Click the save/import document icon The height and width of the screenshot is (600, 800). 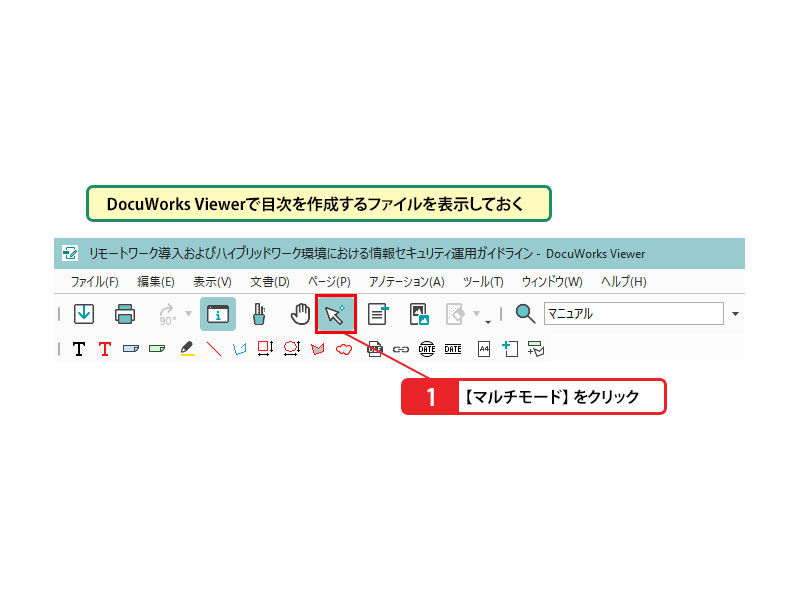[84, 314]
